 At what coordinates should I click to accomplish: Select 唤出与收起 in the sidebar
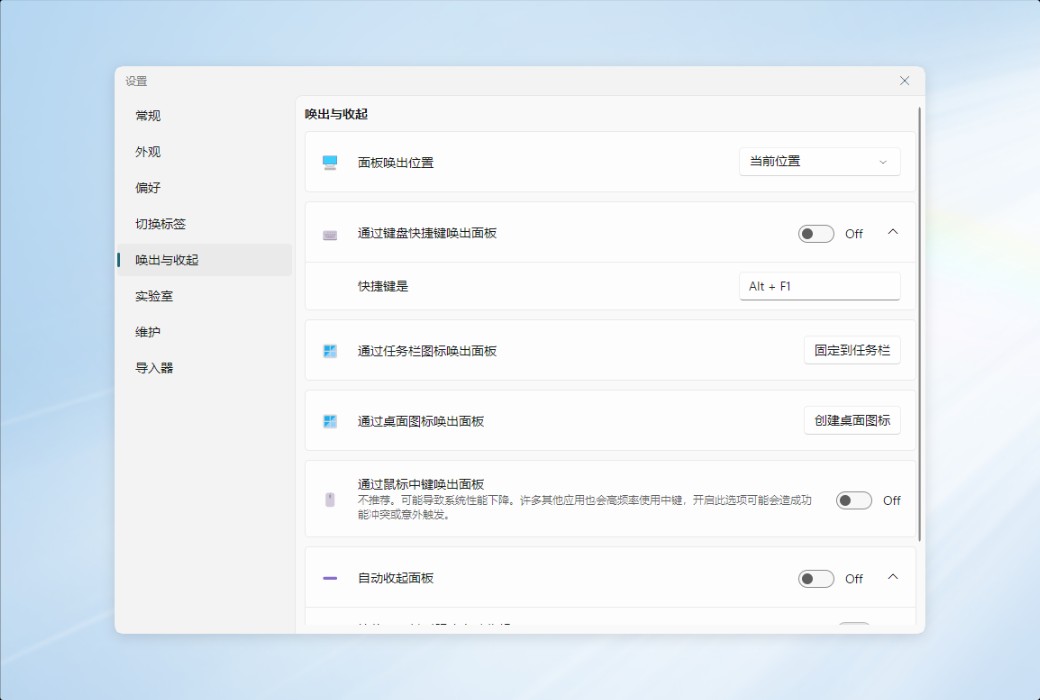tap(204, 259)
